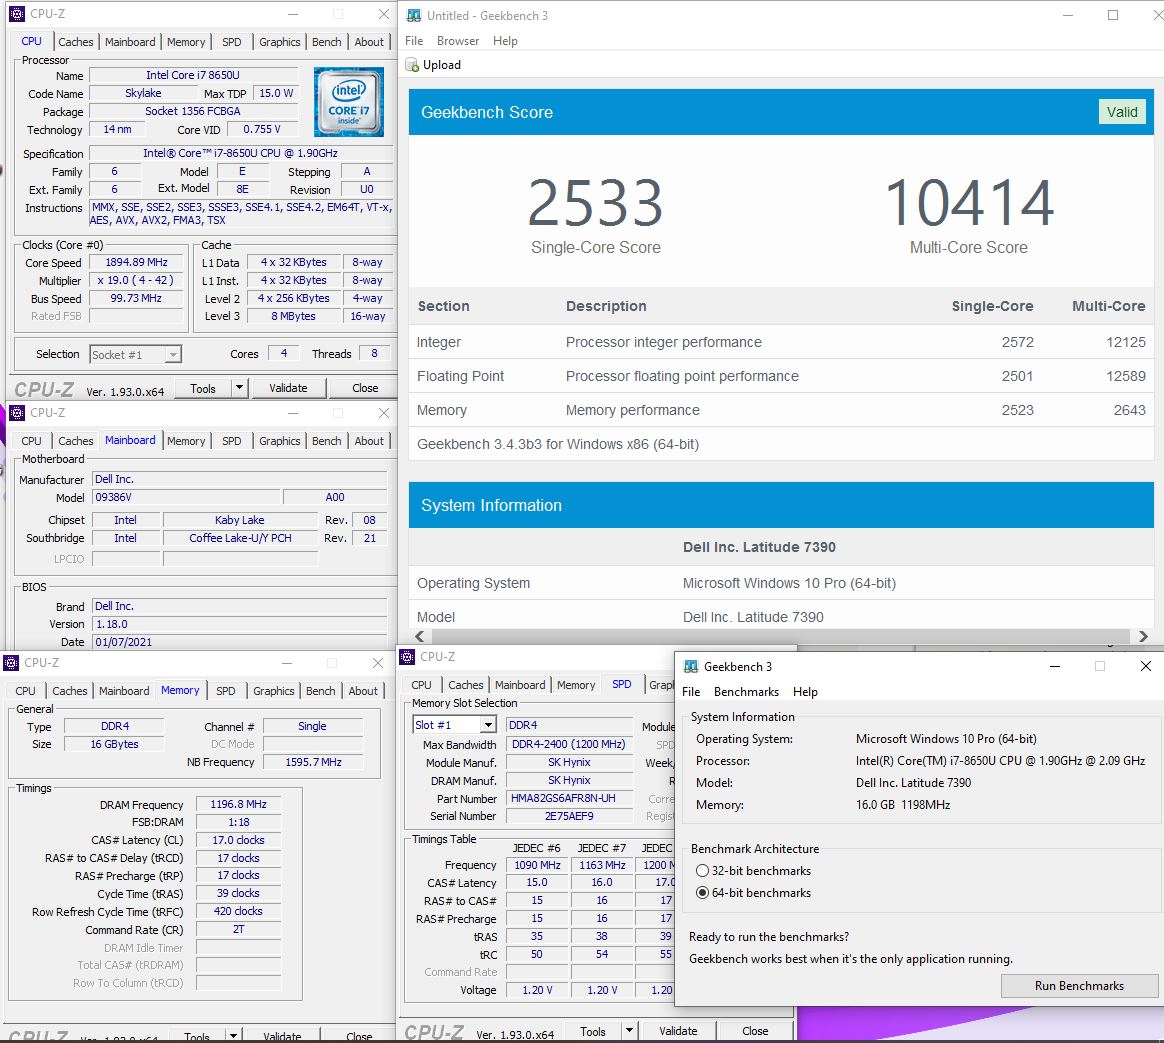
Task: Click the Floating Point row in the results table
Action: point(781,376)
